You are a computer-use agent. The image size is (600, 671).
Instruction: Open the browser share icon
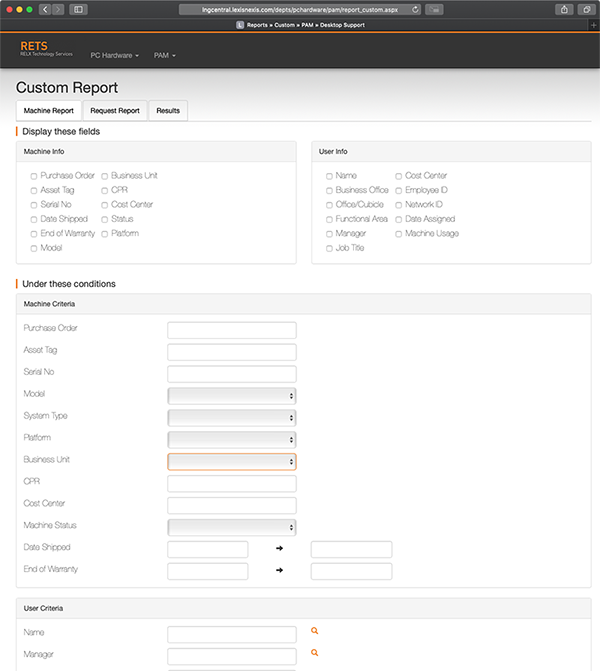tap(564, 9)
